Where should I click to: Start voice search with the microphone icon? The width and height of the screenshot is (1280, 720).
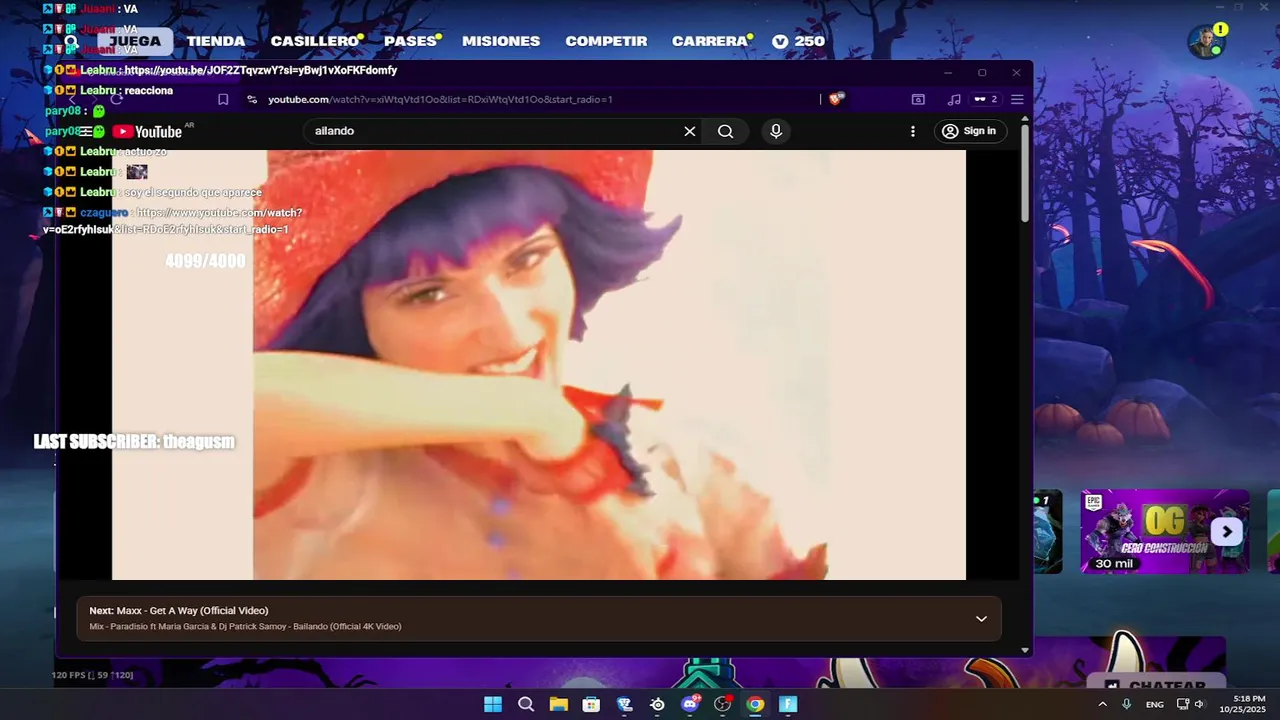[775, 131]
